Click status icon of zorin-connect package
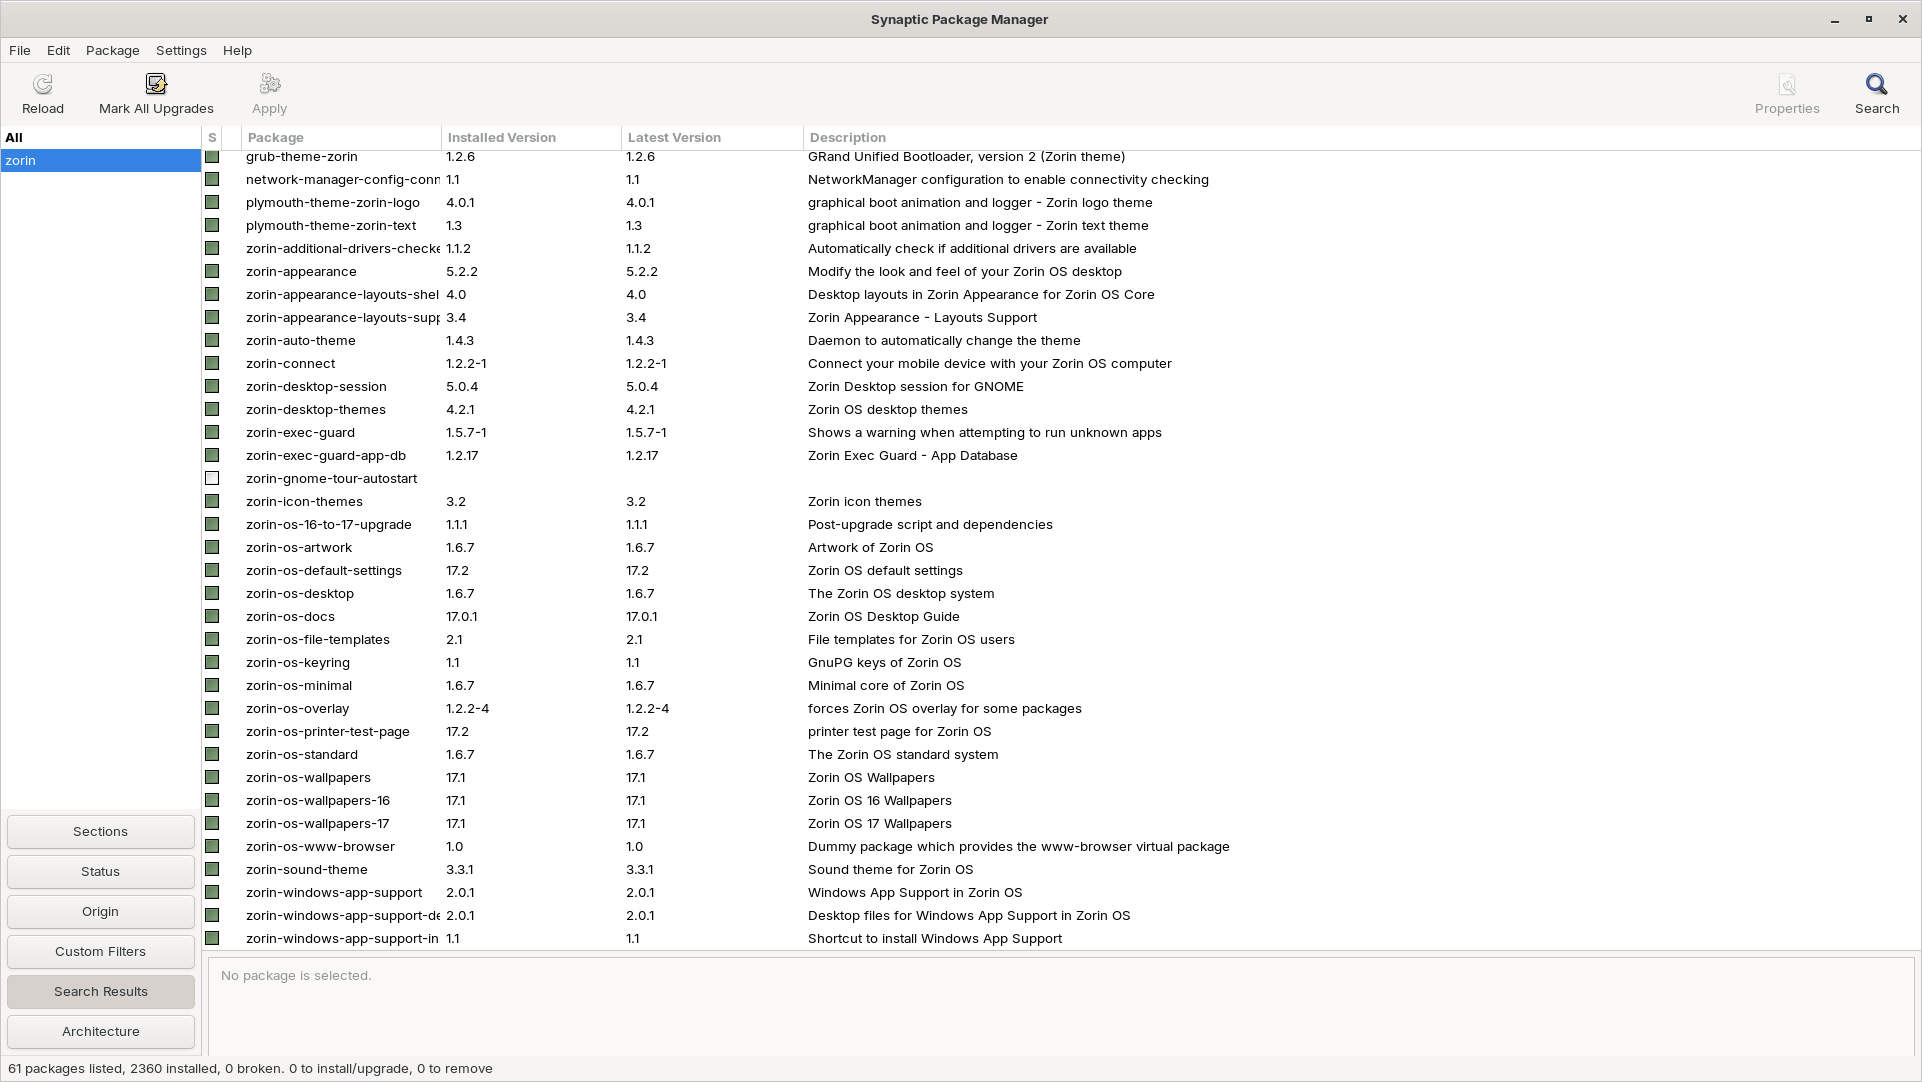This screenshot has height=1082, width=1922. click(x=212, y=364)
